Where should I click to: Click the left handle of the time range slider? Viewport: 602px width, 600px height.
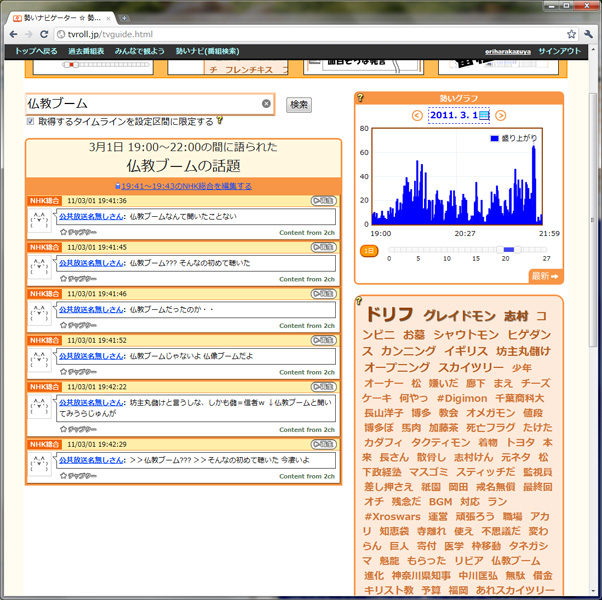coord(500,250)
